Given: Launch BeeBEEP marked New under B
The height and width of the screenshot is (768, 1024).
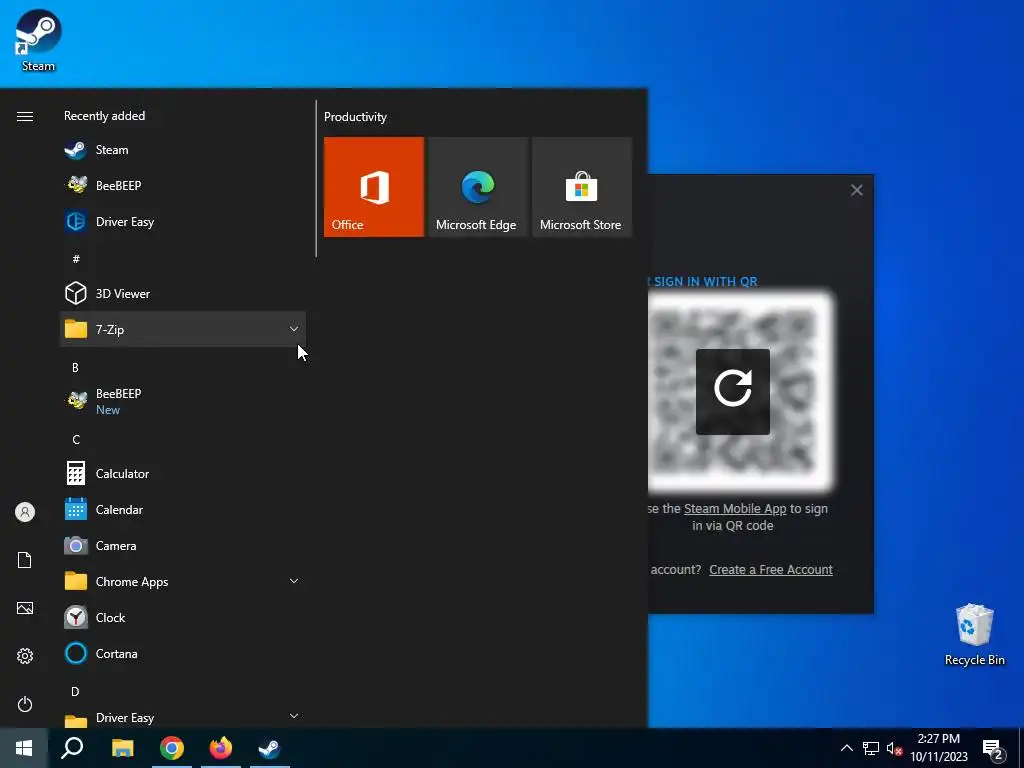Looking at the screenshot, I should (183, 401).
